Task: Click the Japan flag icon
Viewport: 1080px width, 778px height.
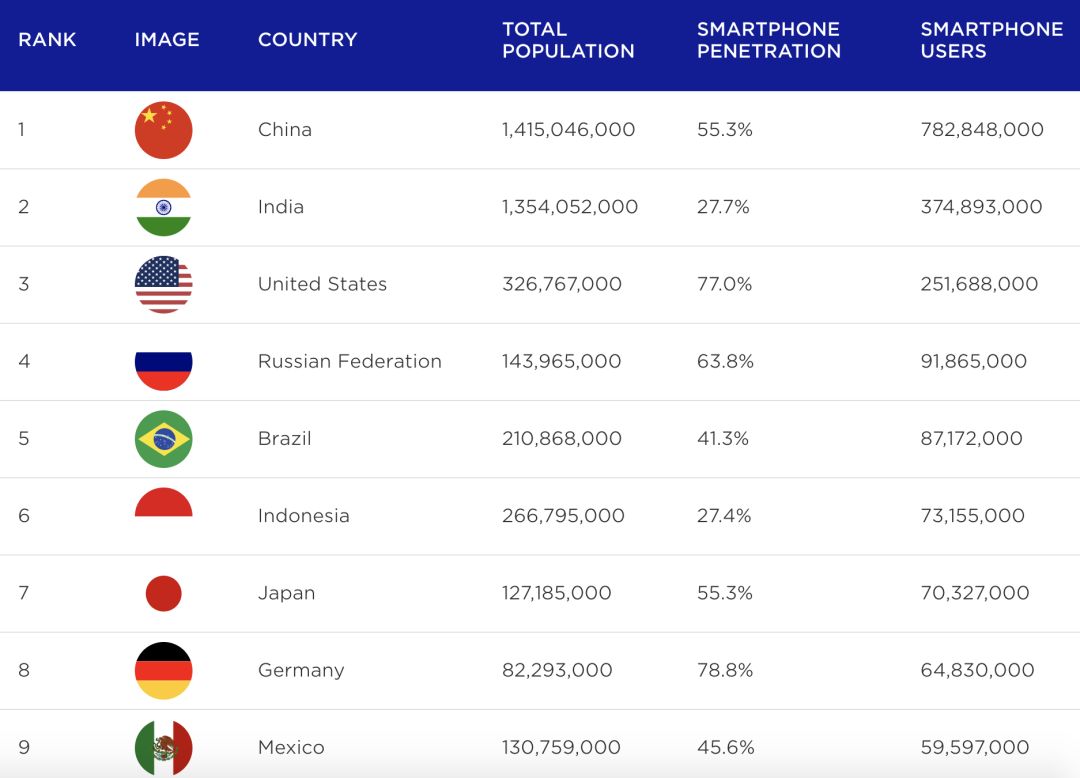Action: pyautogui.click(x=163, y=593)
